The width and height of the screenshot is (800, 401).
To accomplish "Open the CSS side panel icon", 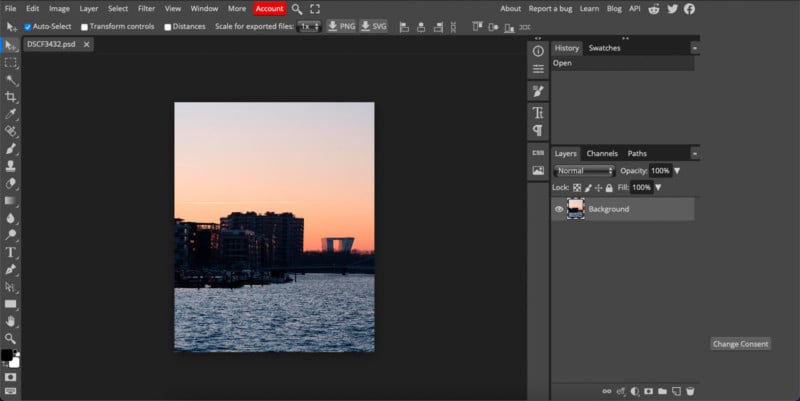I will click(538, 153).
